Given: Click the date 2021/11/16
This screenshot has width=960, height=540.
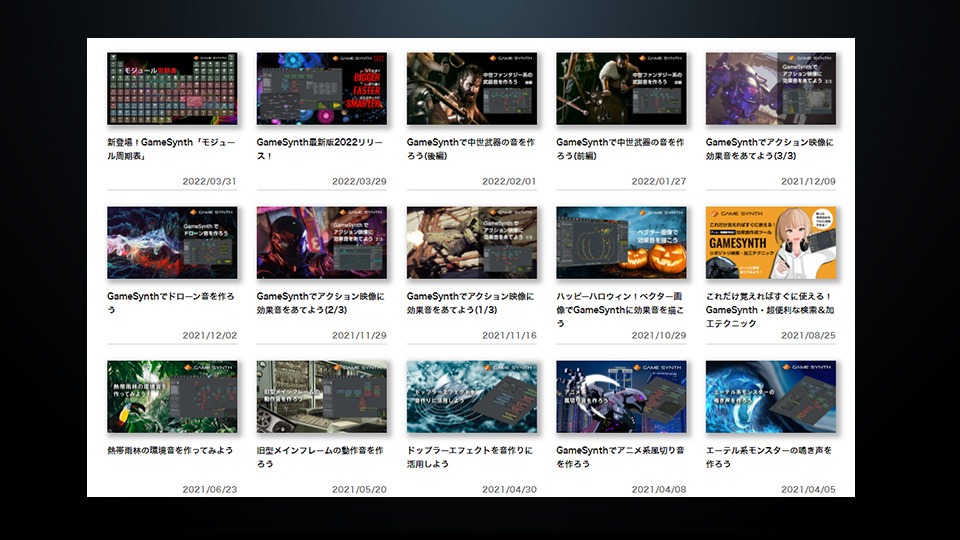Looking at the screenshot, I should [x=509, y=336].
